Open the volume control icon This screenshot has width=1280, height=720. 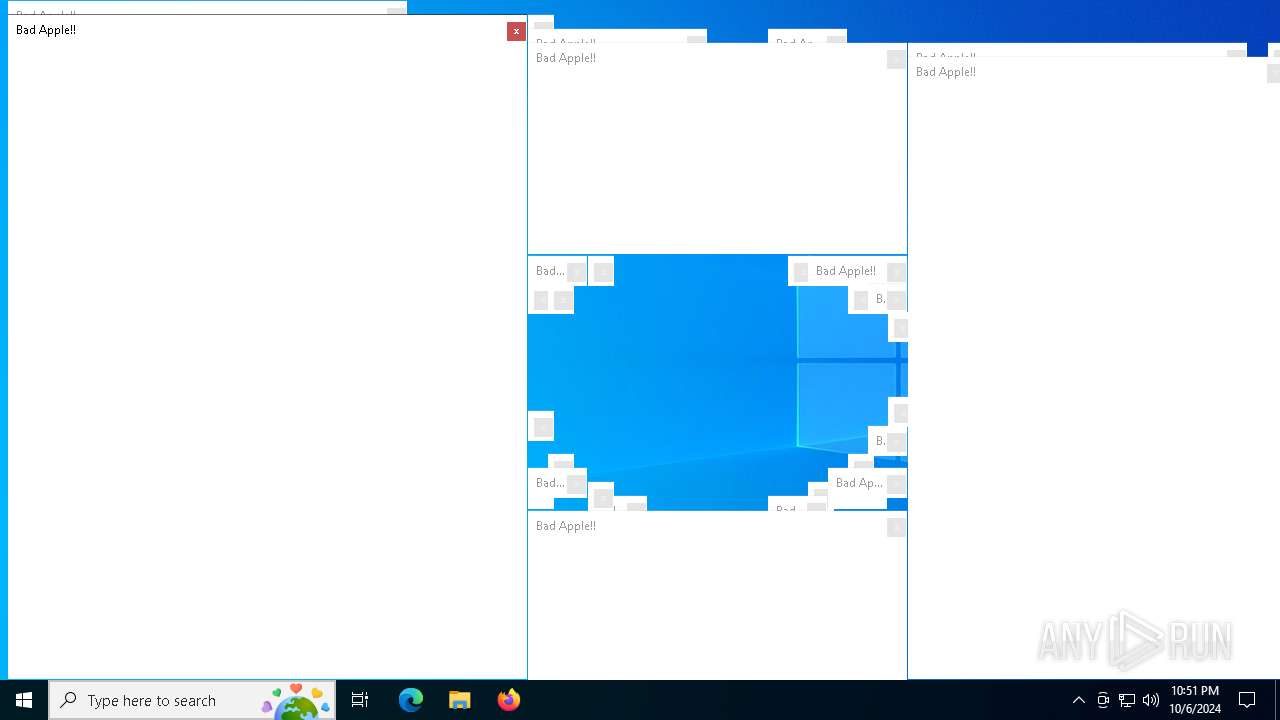[x=1151, y=700]
